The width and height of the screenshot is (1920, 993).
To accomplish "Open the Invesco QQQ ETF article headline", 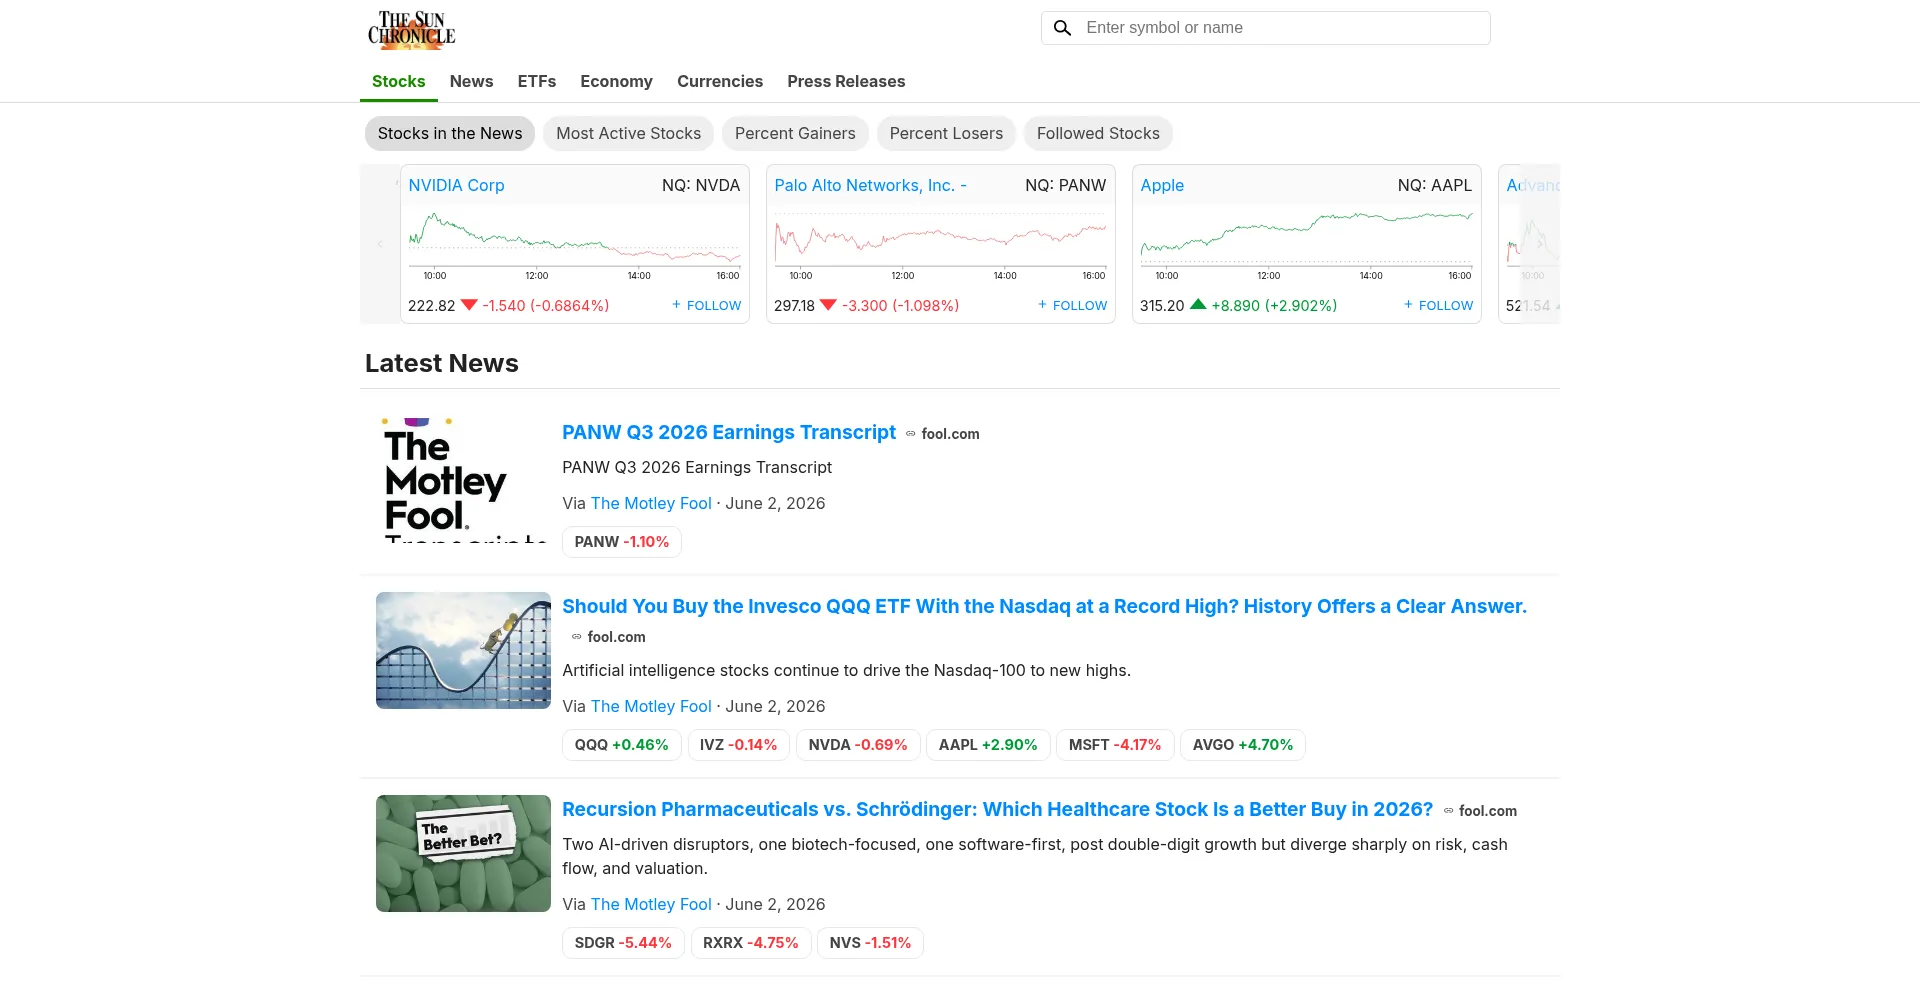I will (x=1044, y=606).
